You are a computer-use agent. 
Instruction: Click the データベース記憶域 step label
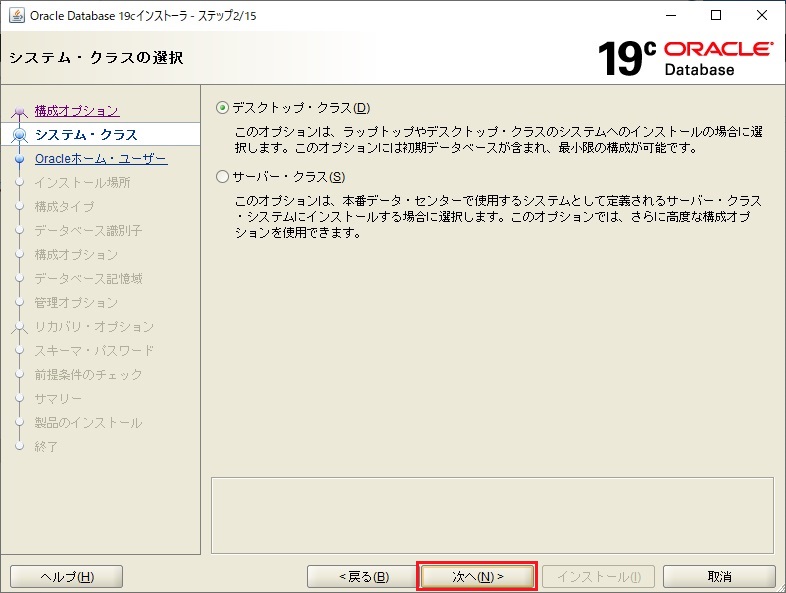[88, 279]
